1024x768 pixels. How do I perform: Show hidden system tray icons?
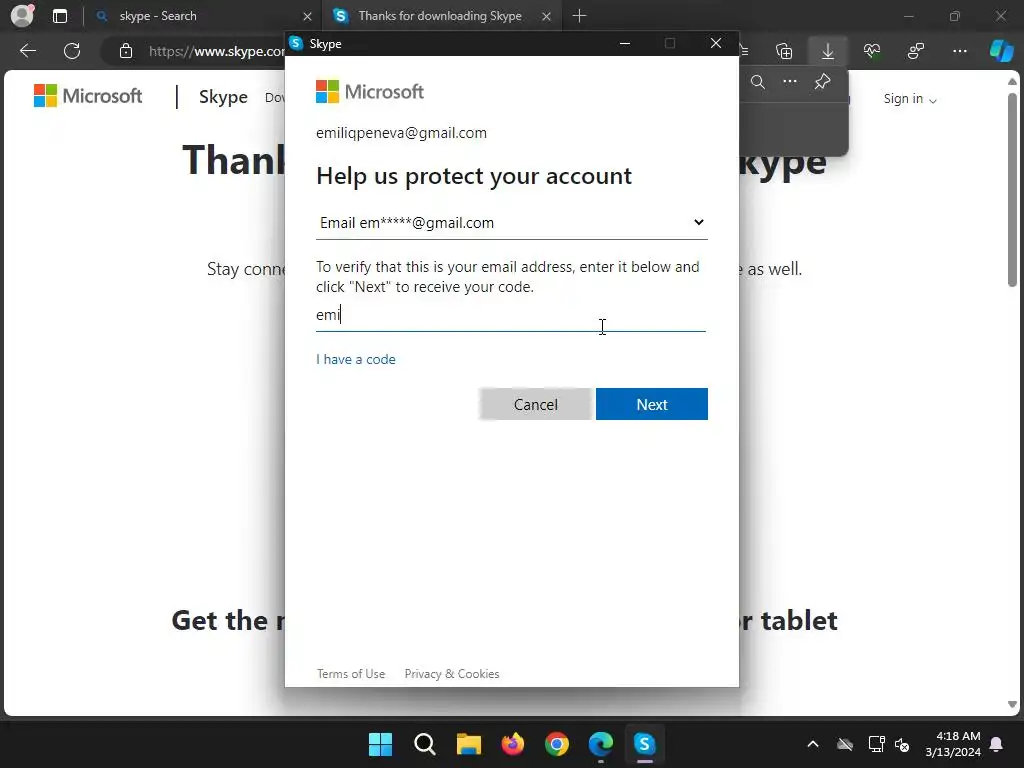pyautogui.click(x=812, y=744)
